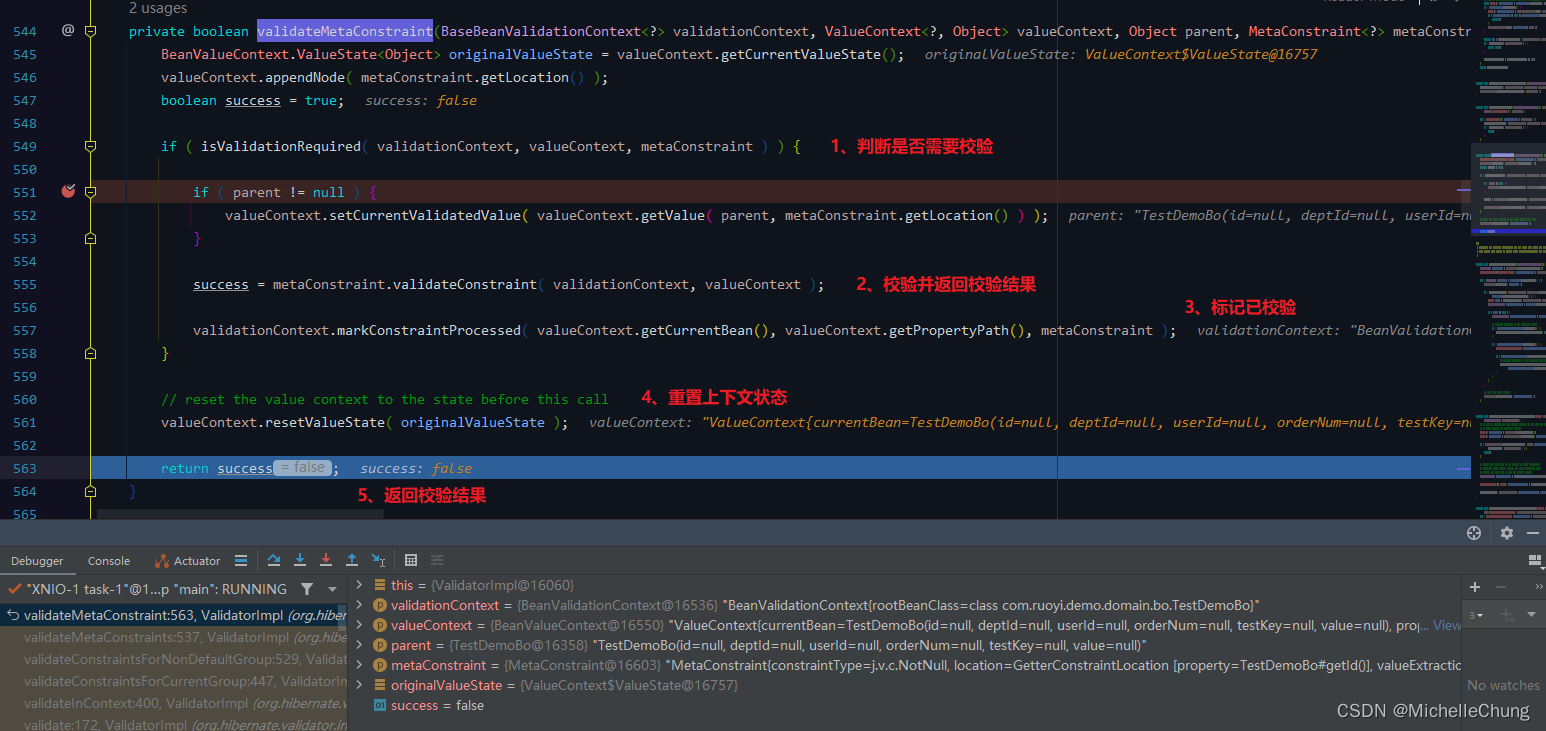
Task: Select frame validate:172
Action: pos(173,724)
